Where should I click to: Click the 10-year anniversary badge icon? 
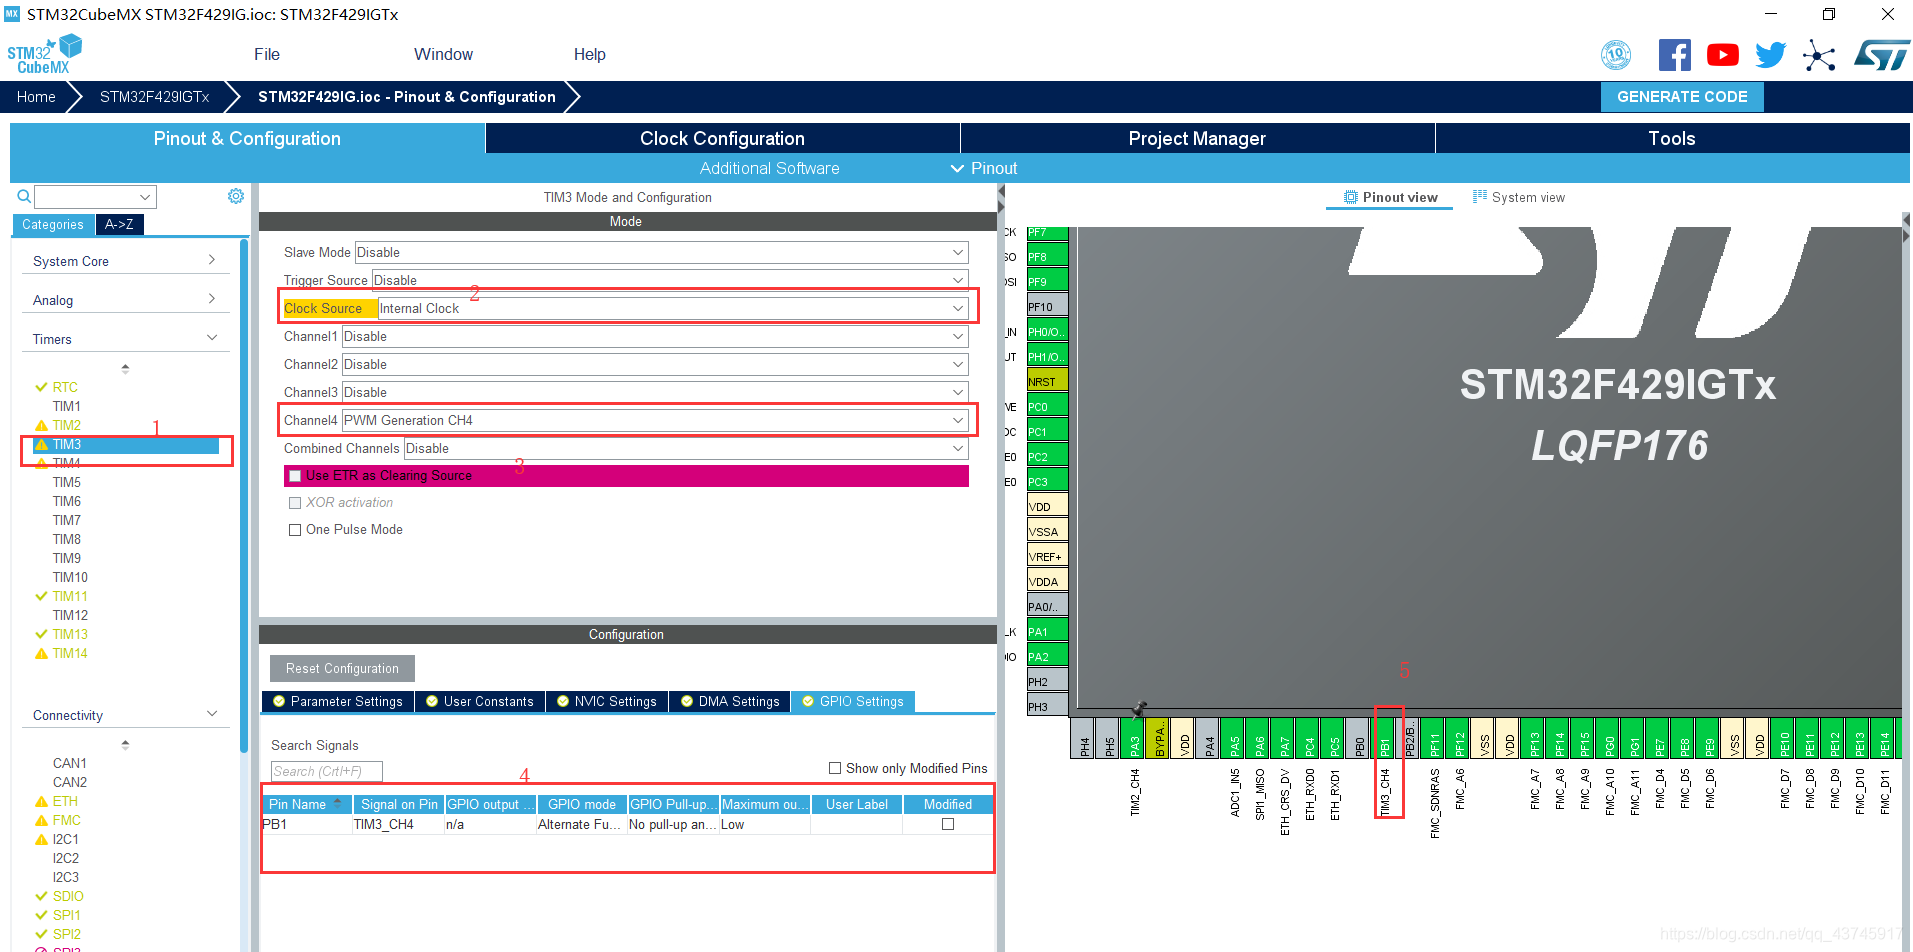pos(1616,55)
